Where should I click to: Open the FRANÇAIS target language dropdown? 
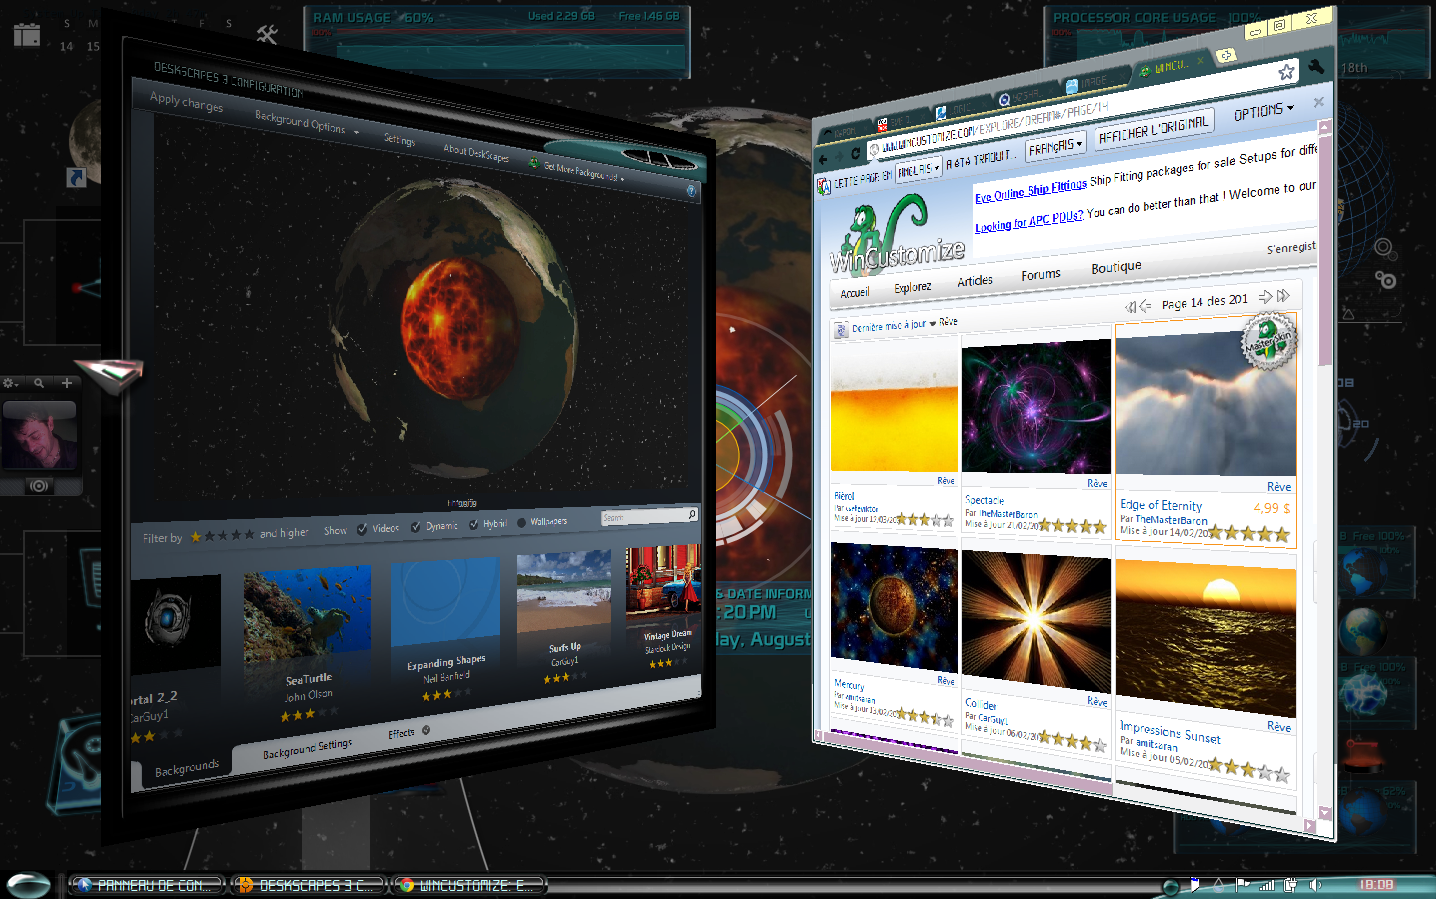tap(1055, 146)
